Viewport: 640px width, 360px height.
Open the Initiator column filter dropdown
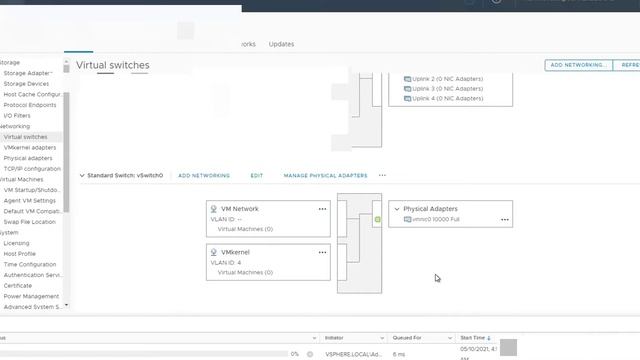click(382, 338)
